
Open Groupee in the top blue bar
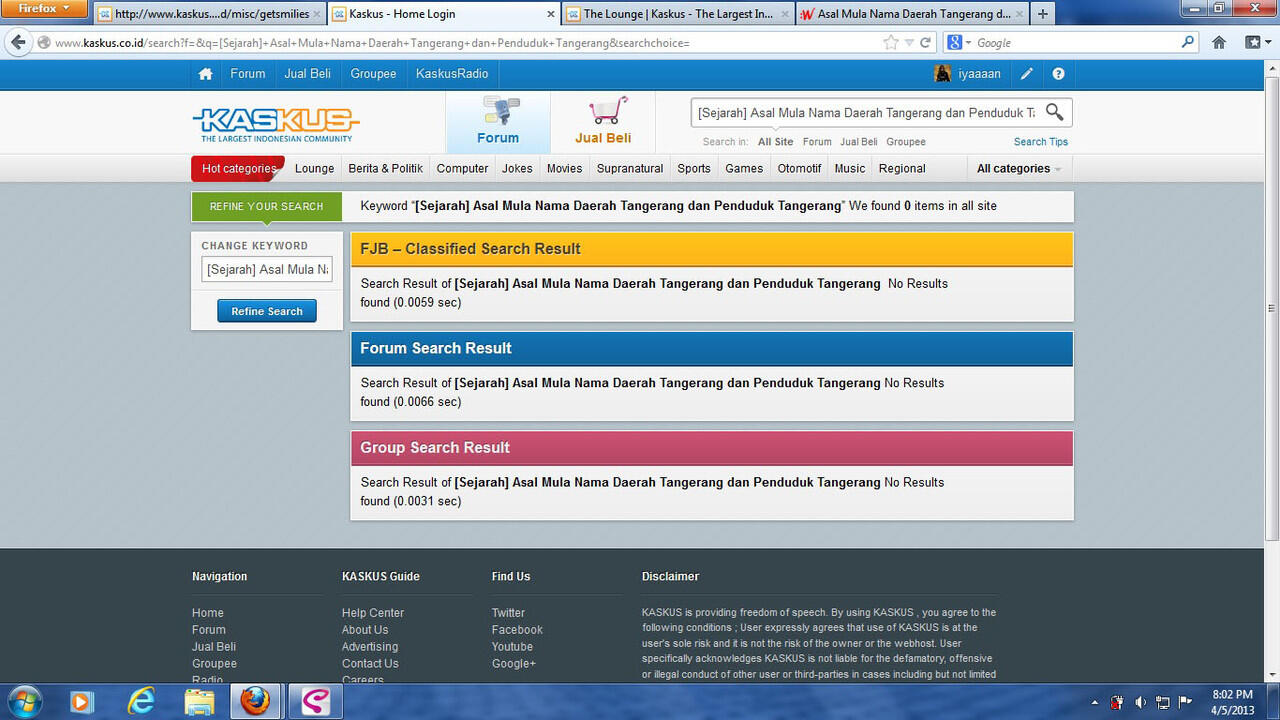pos(373,74)
